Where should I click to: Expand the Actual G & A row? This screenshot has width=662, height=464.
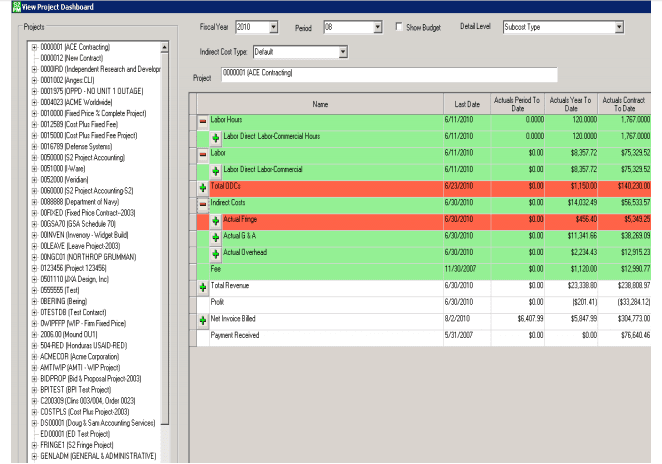pyautogui.click(x=216, y=237)
